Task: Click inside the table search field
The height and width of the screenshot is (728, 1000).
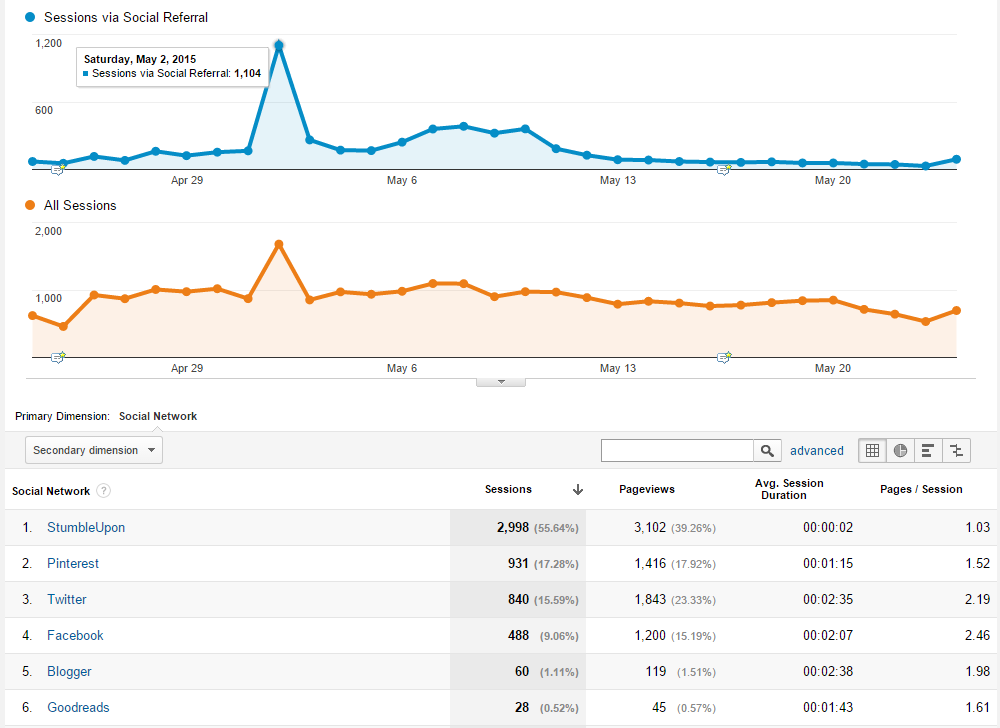Action: pos(677,451)
